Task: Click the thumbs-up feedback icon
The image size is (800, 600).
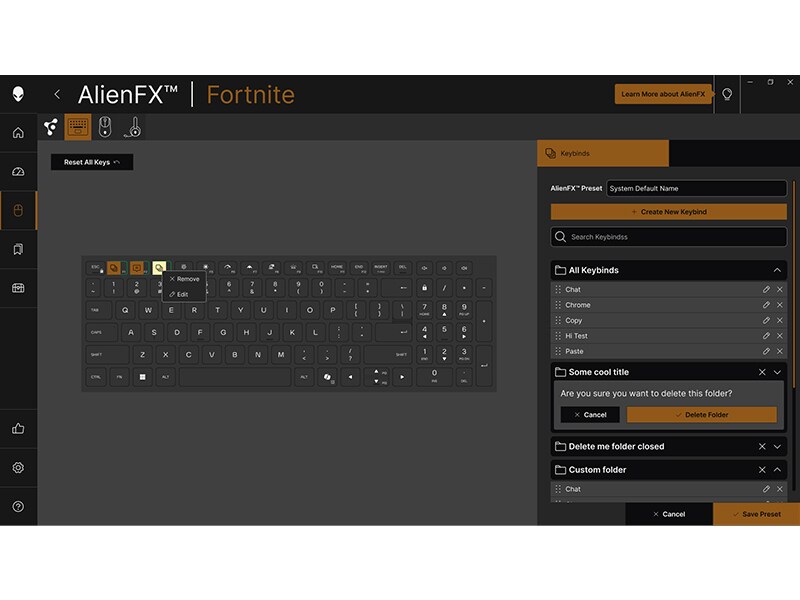Action: (18, 429)
